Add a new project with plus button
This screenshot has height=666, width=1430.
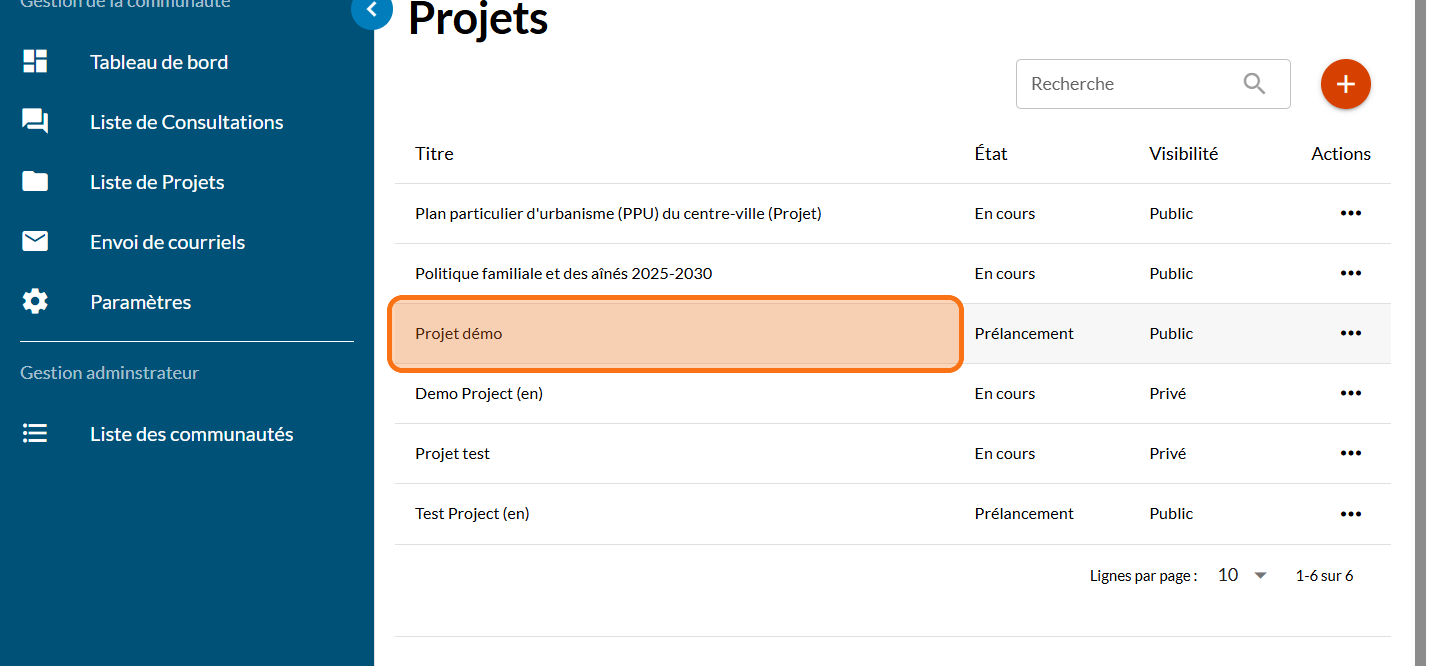tap(1345, 84)
